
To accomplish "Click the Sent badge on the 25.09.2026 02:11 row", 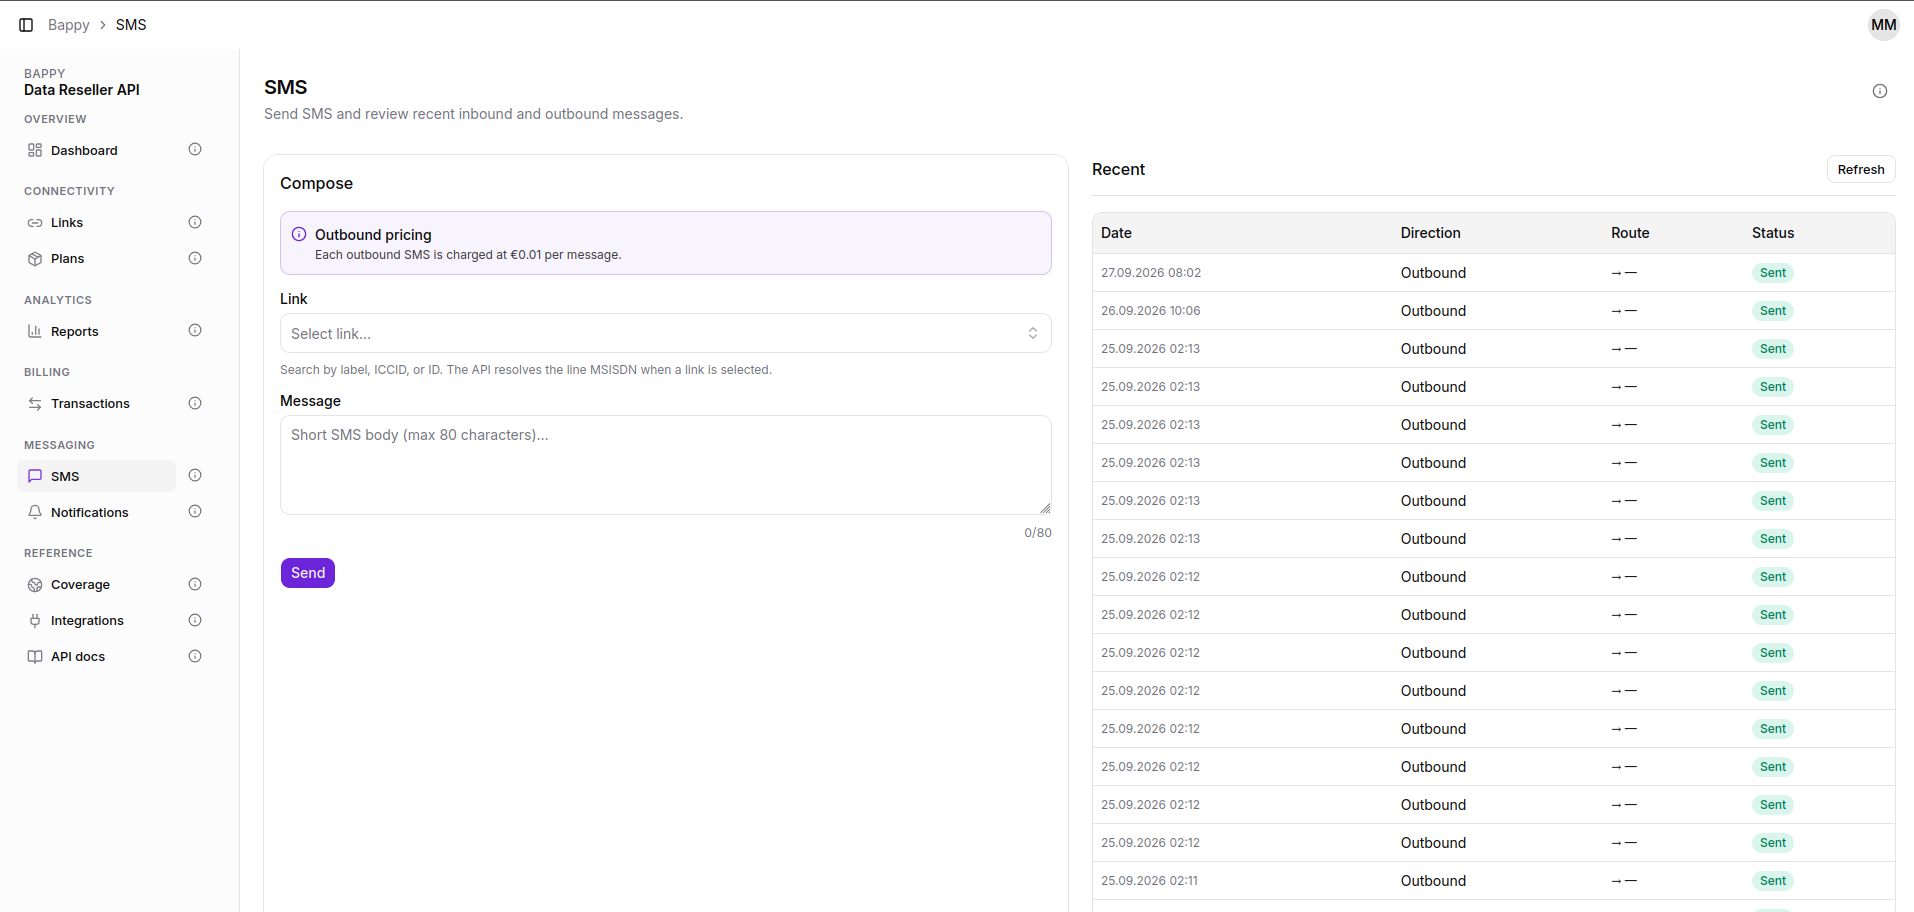I will coord(1773,881).
